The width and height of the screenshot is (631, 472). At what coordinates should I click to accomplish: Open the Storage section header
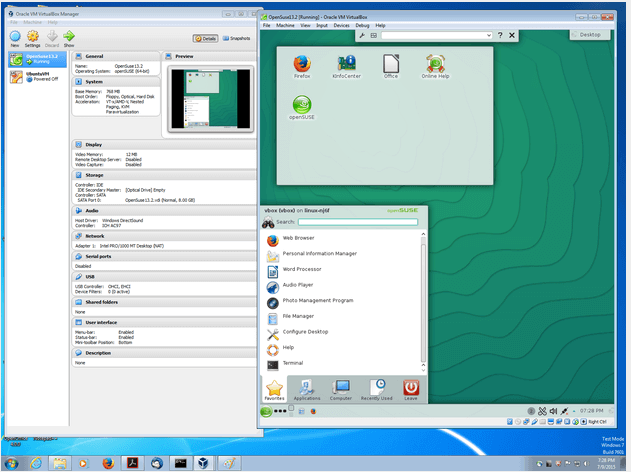click(x=164, y=175)
